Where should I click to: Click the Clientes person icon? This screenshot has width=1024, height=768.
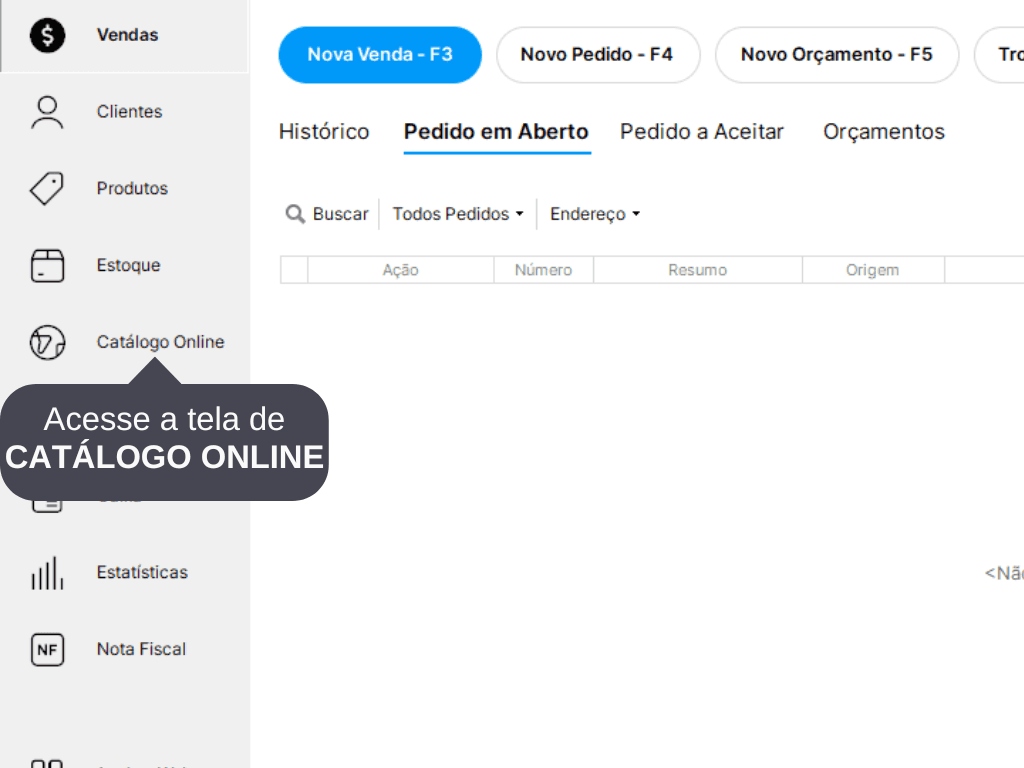tap(47, 112)
